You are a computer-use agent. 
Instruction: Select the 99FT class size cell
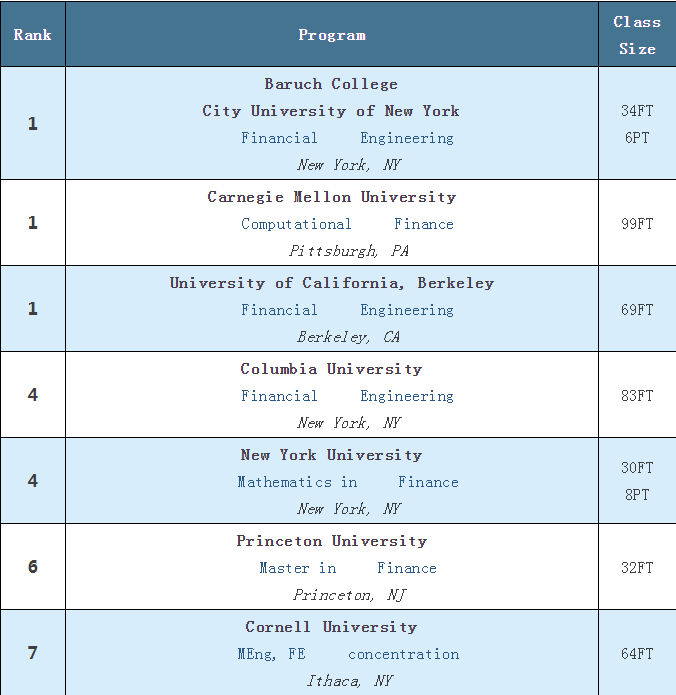point(637,224)
